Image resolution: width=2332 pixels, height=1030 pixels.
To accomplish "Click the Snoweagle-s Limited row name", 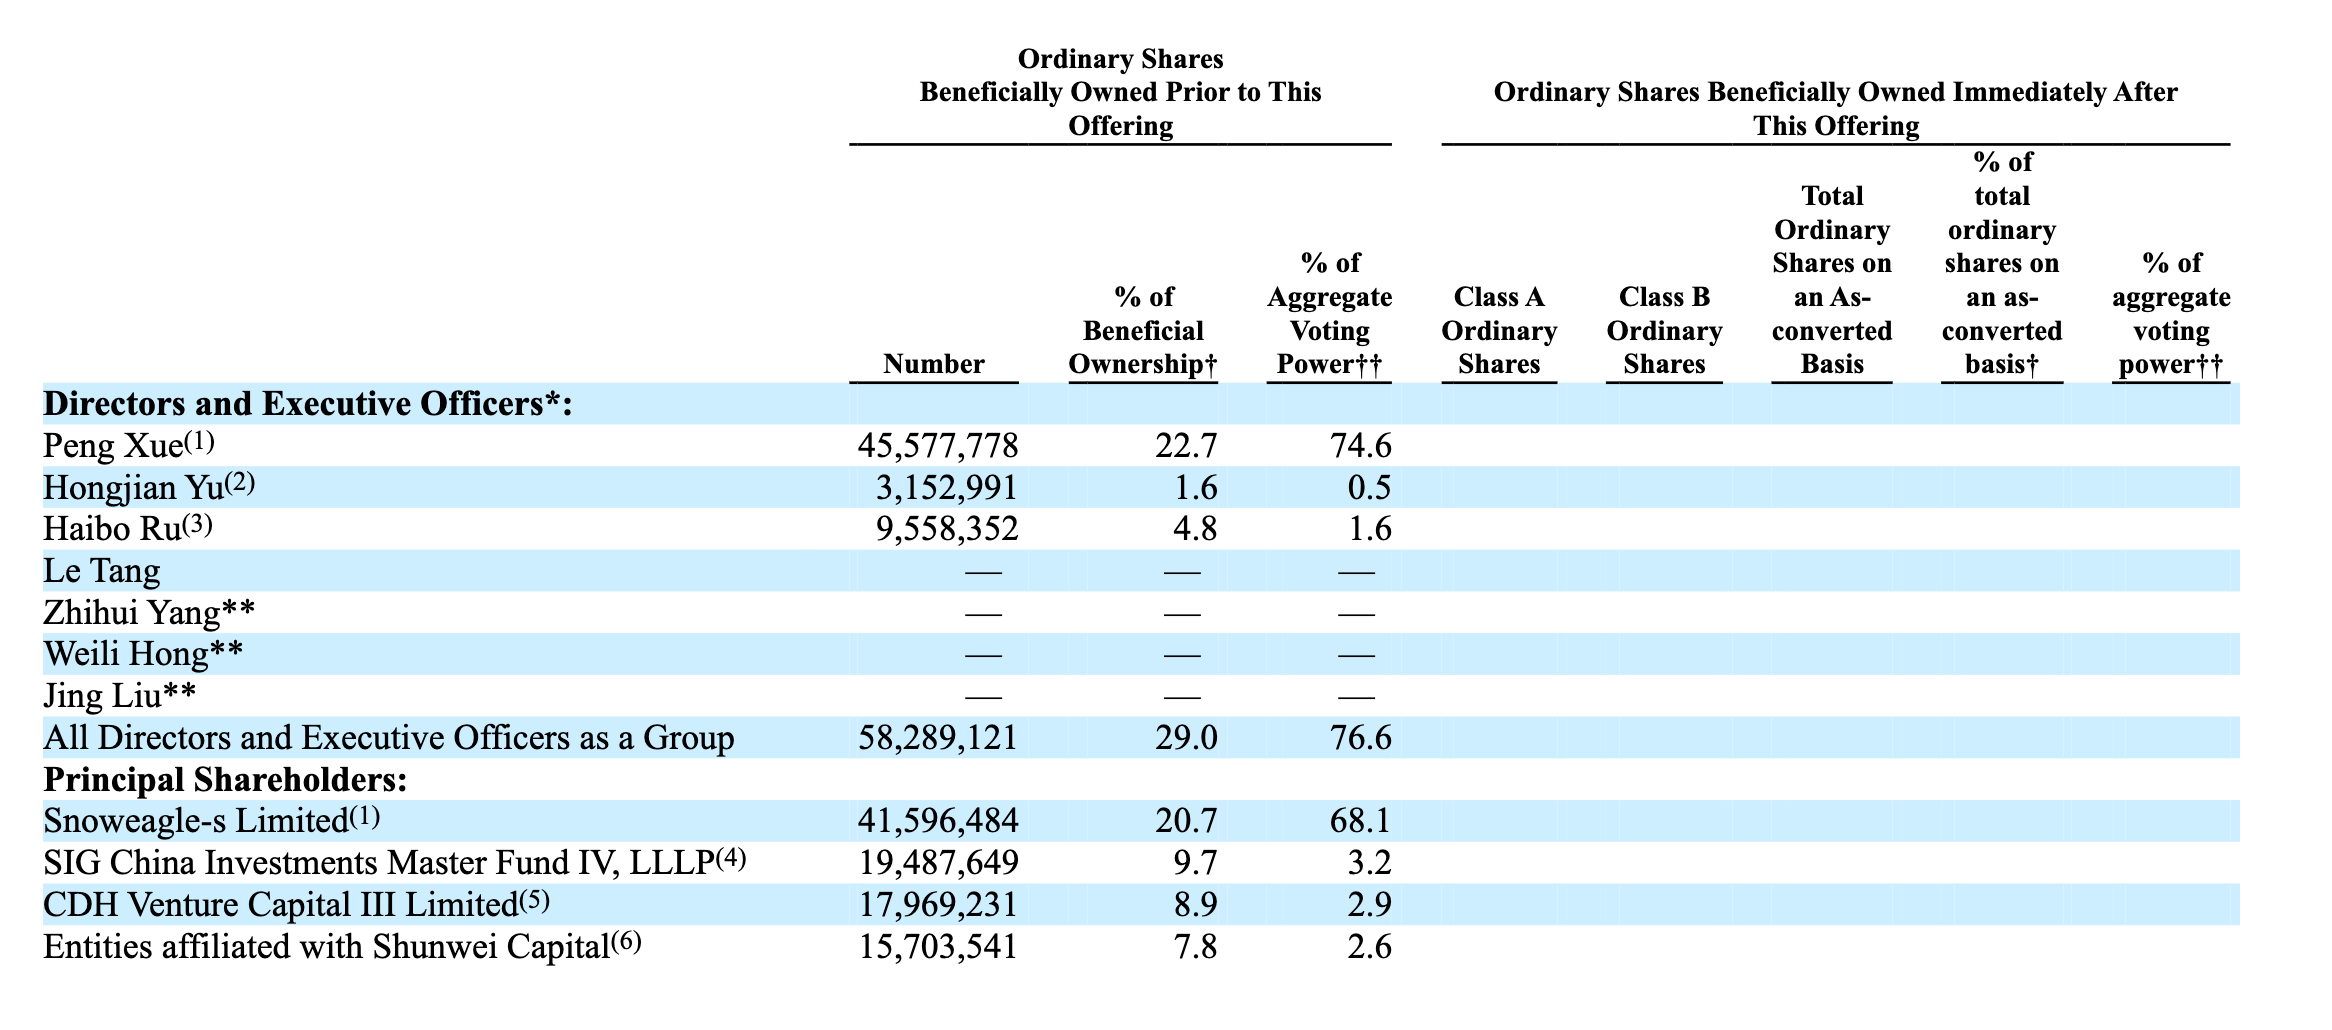I will (x=212, y=821).
